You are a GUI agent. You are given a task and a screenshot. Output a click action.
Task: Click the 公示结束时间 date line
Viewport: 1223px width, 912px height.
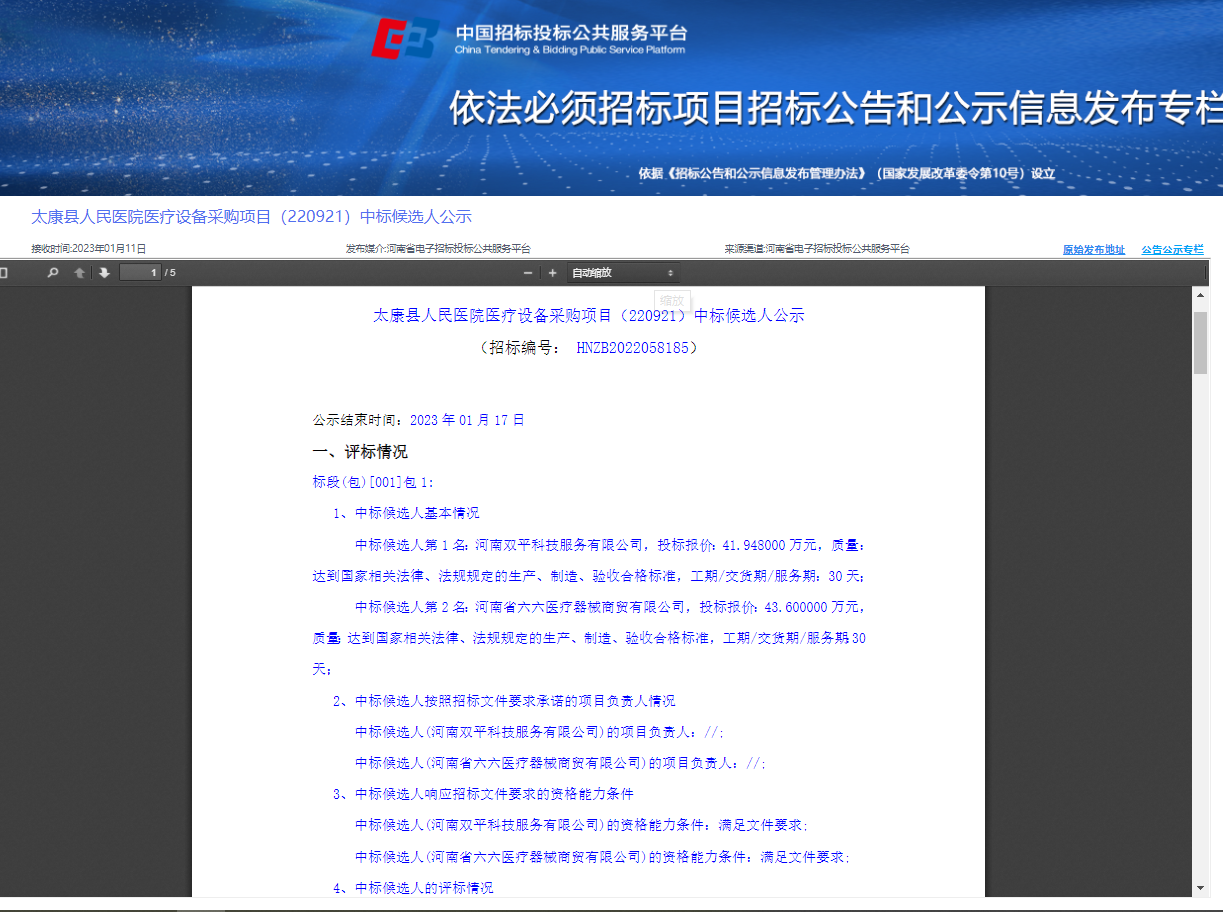pyautogui.click(x=418, y=420)
